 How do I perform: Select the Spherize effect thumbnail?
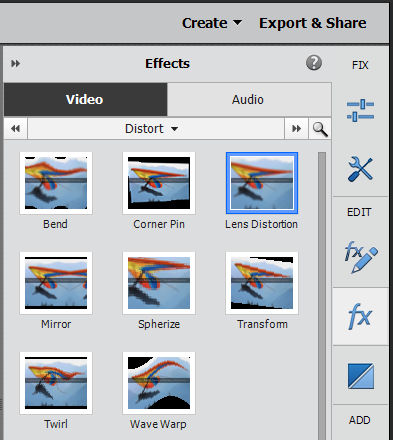tap(159, 283)
